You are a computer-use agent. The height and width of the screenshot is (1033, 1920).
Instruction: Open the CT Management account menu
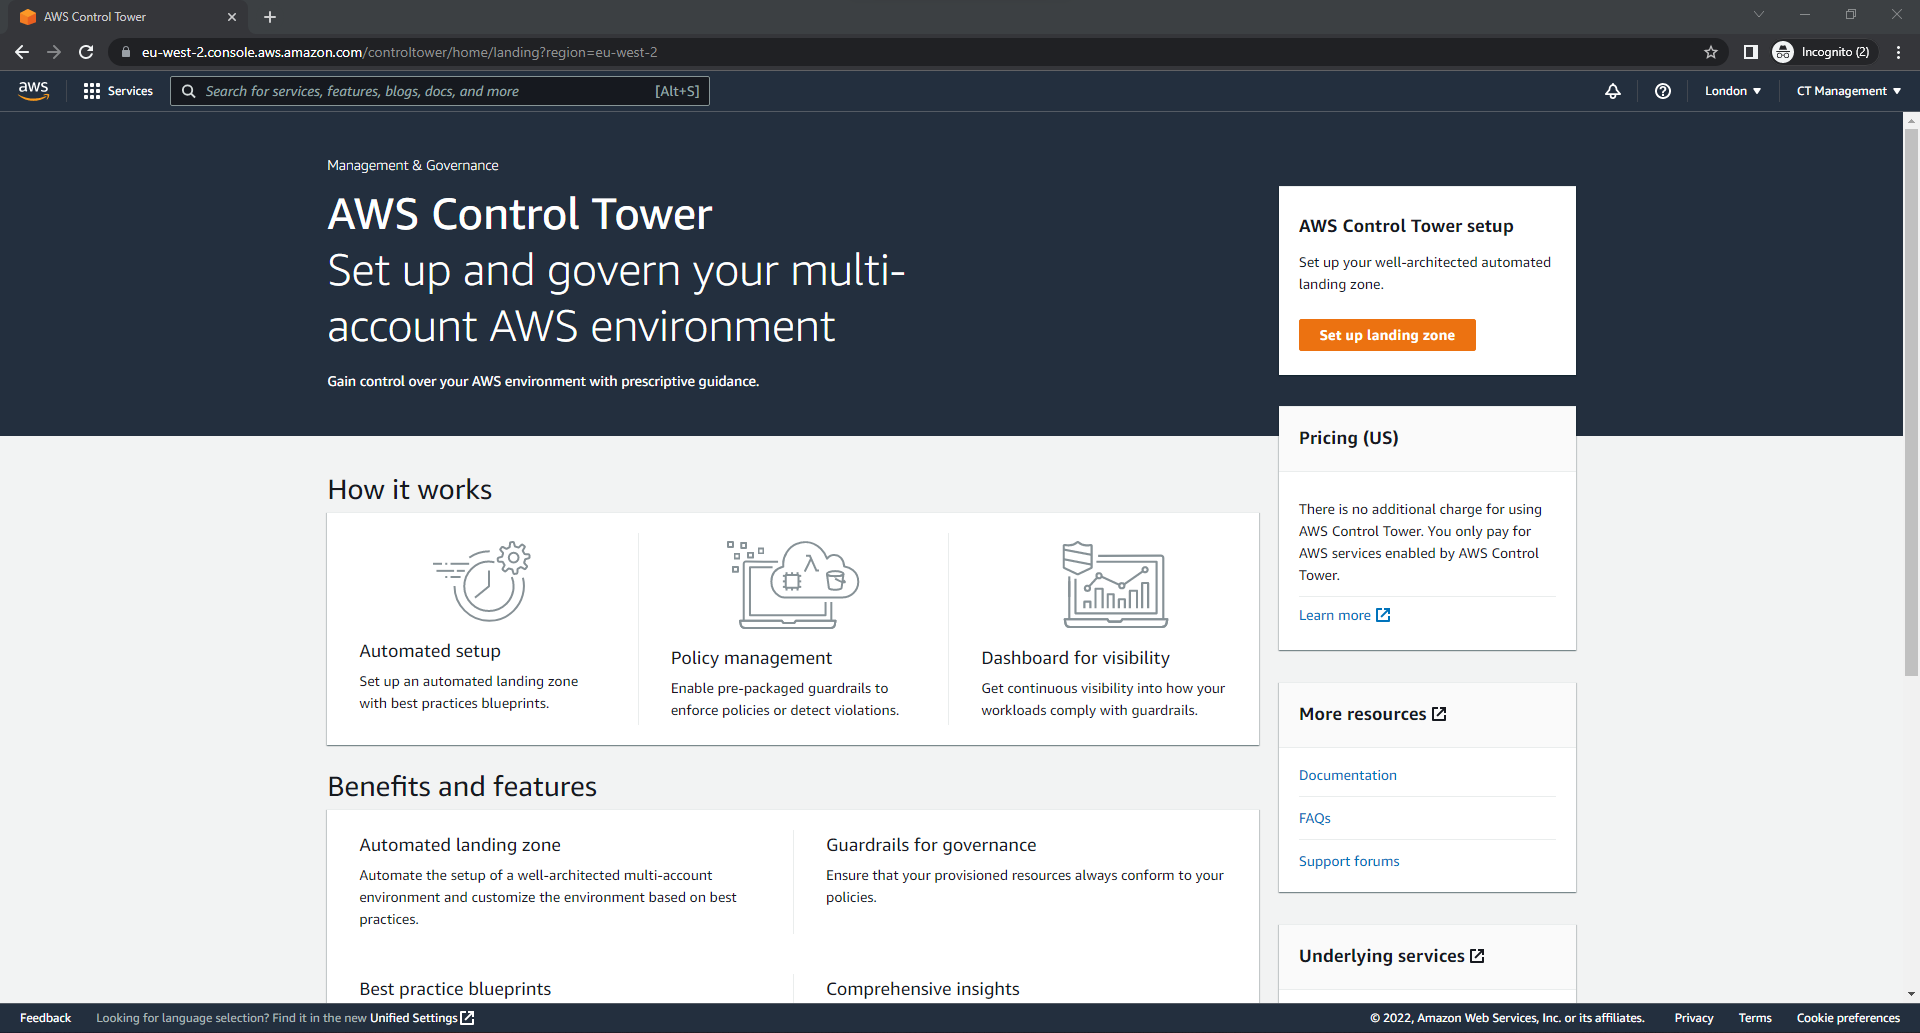1846,91
